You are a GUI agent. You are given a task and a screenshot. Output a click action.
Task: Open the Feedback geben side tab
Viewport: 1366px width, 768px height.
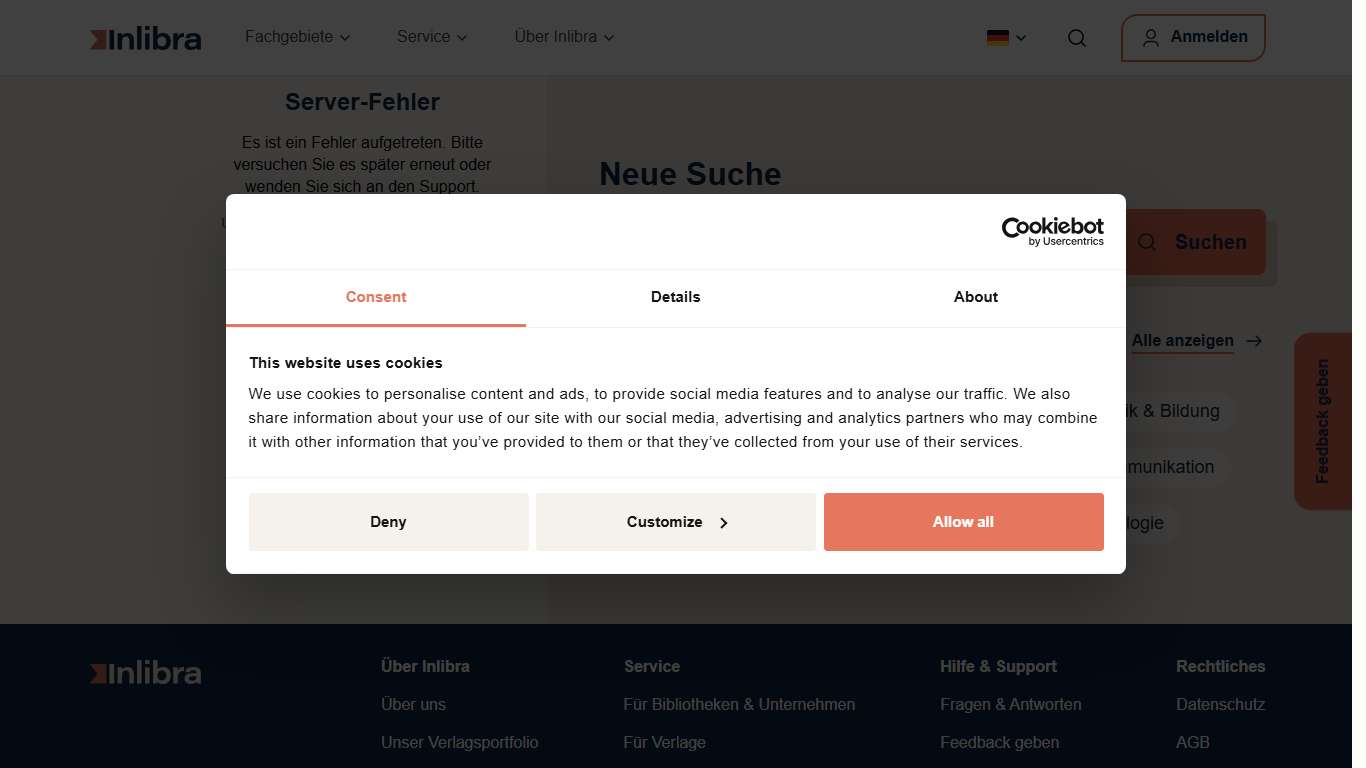1322,421
